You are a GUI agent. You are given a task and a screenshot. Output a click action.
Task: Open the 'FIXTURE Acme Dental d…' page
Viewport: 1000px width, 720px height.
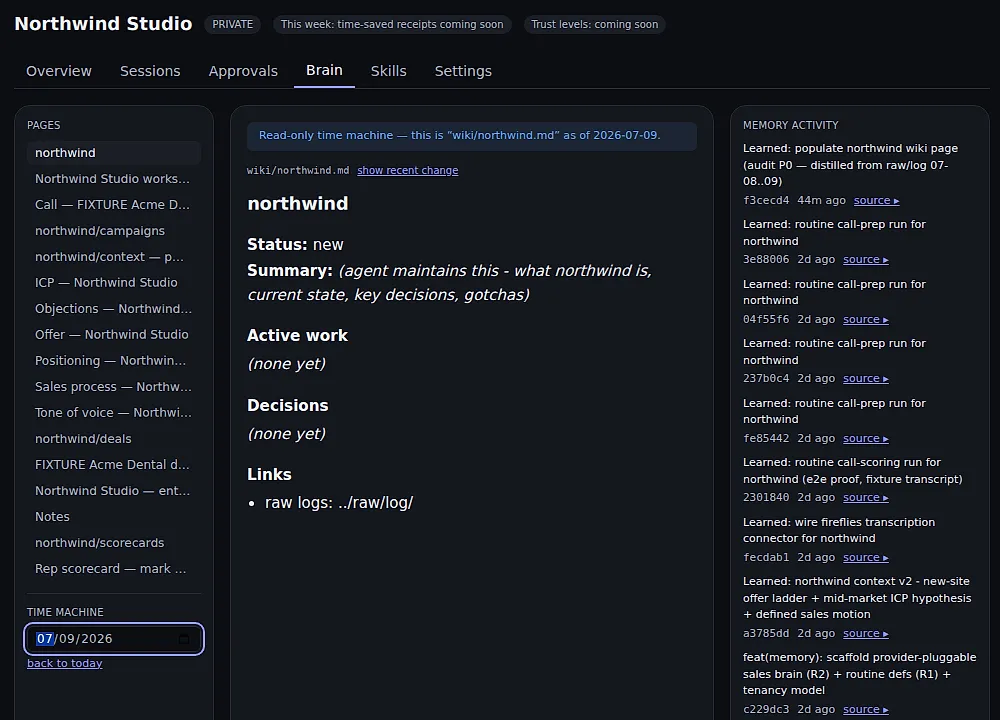tap(114, 465)
